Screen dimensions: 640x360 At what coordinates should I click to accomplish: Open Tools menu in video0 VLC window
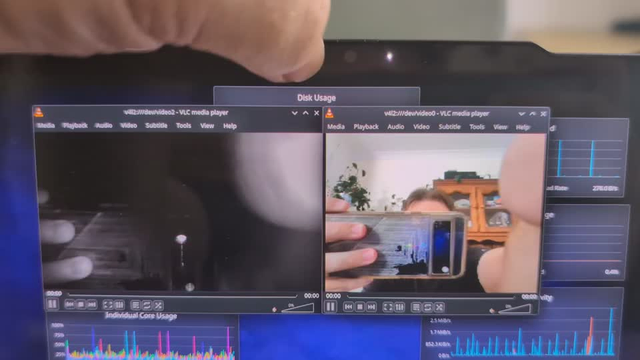[x=477, y=127]
